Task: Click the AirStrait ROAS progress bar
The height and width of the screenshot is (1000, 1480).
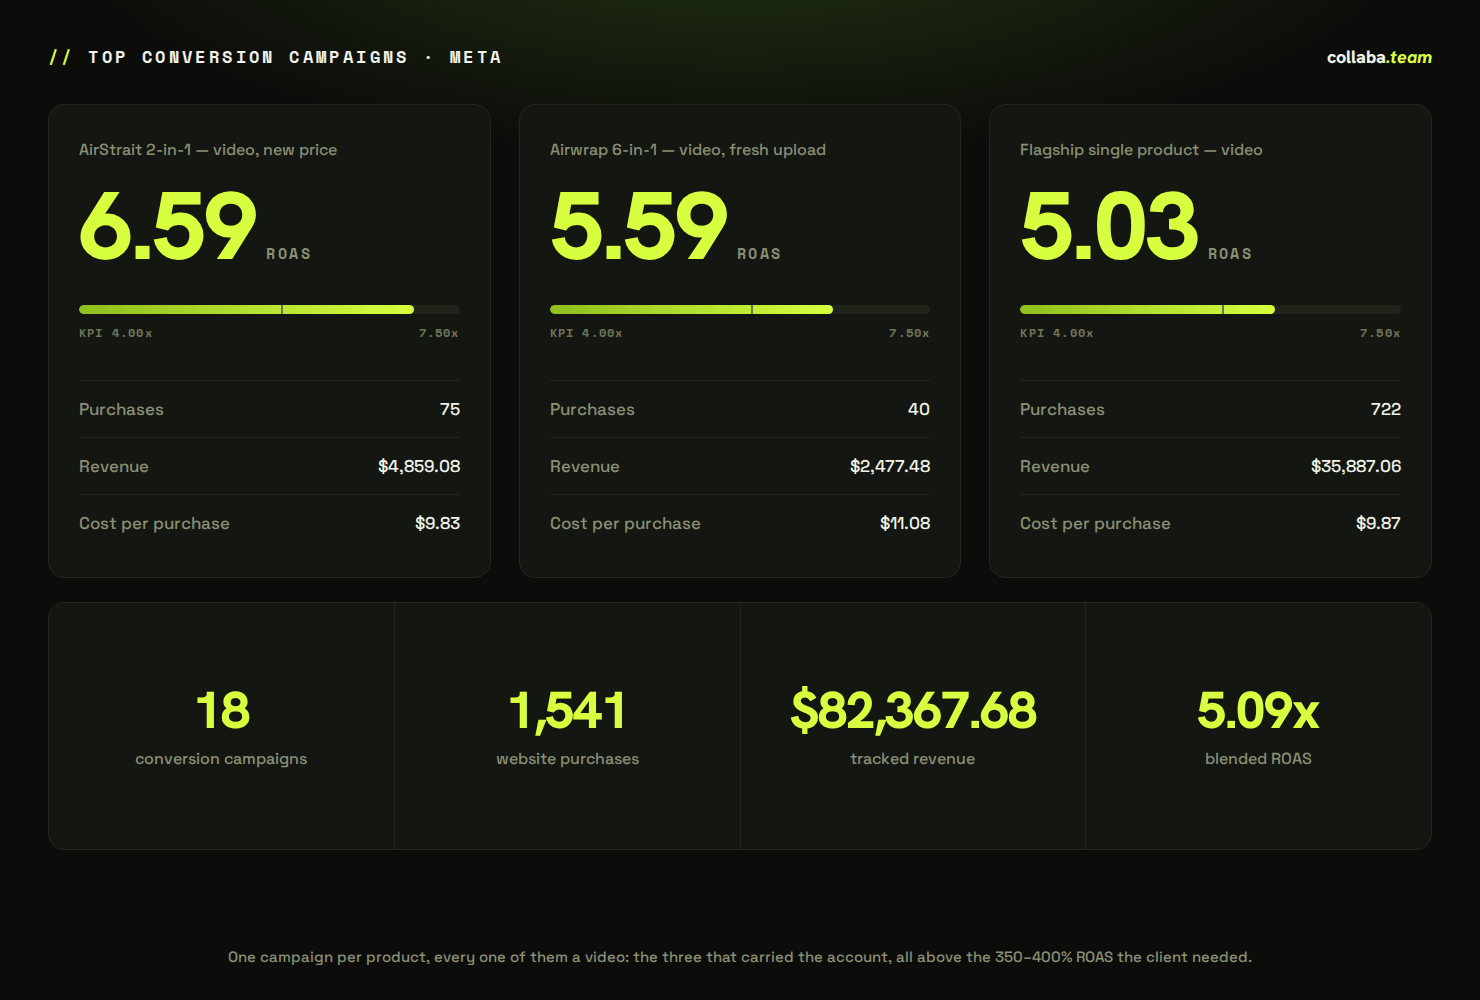Action: (x=269, y=310)
